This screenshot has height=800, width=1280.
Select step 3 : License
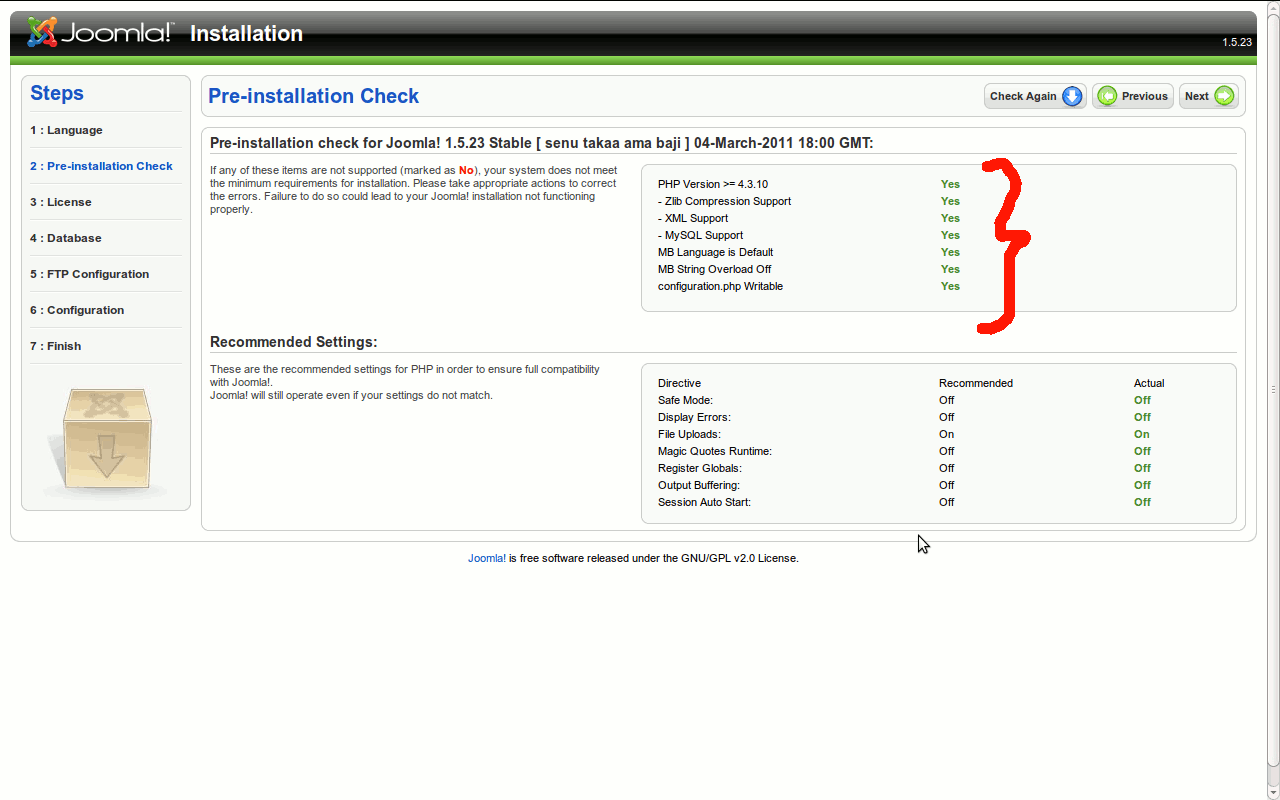60,202
